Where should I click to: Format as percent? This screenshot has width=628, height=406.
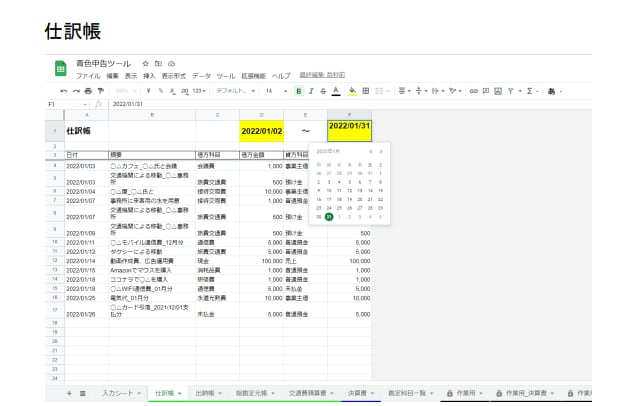(x=160, y=91)
